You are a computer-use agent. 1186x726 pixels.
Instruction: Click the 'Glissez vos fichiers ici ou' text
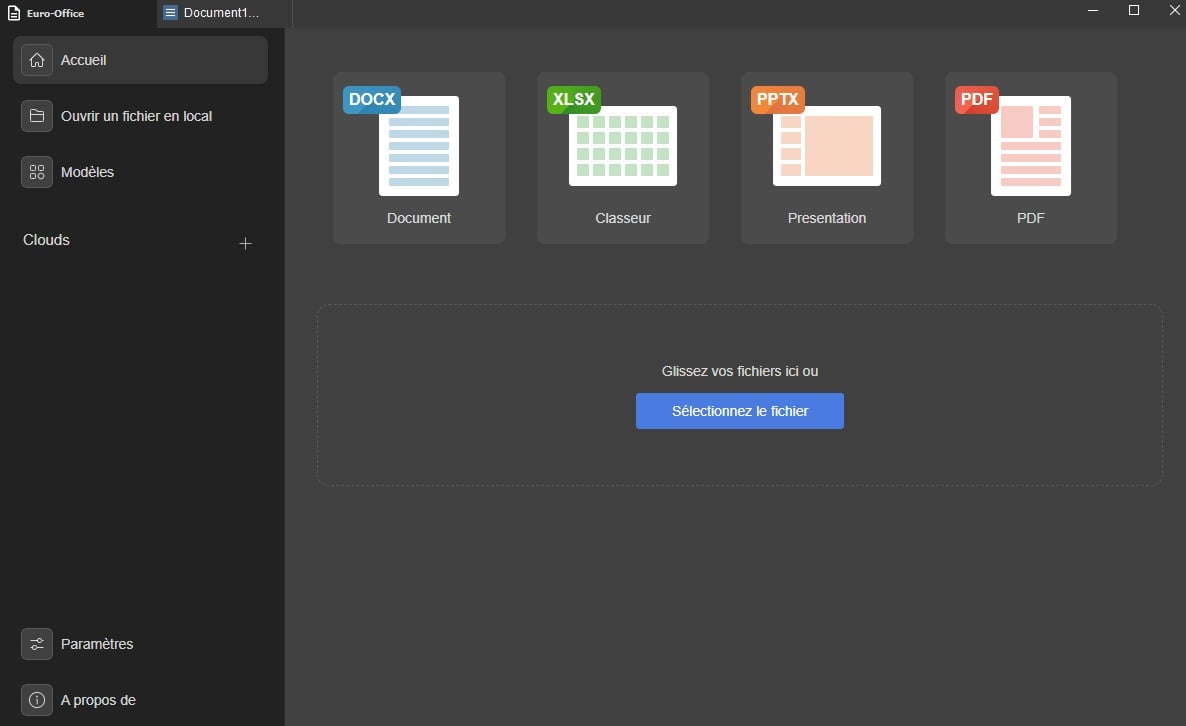coord(740,371)
